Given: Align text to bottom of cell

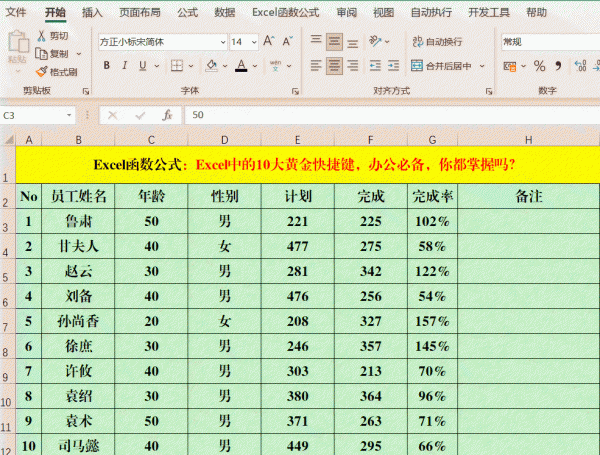Looking at the screenshot, I should point(353,44).
